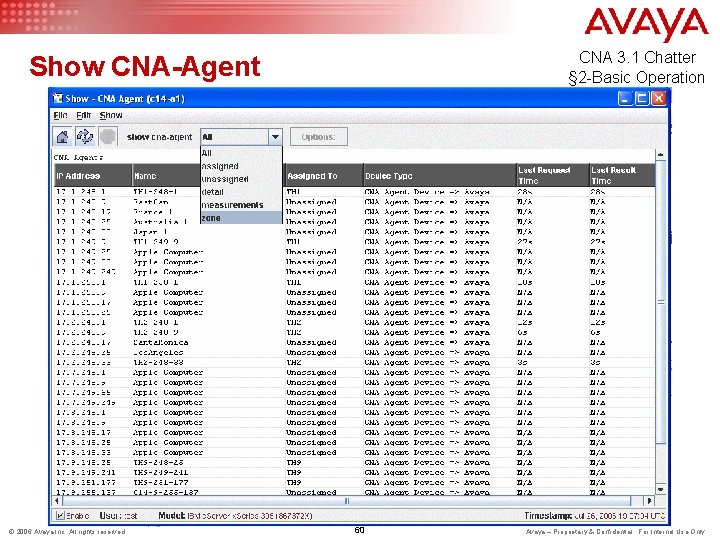
Task: Go to the Home toolbar icon
Action: tap(62, 136)
